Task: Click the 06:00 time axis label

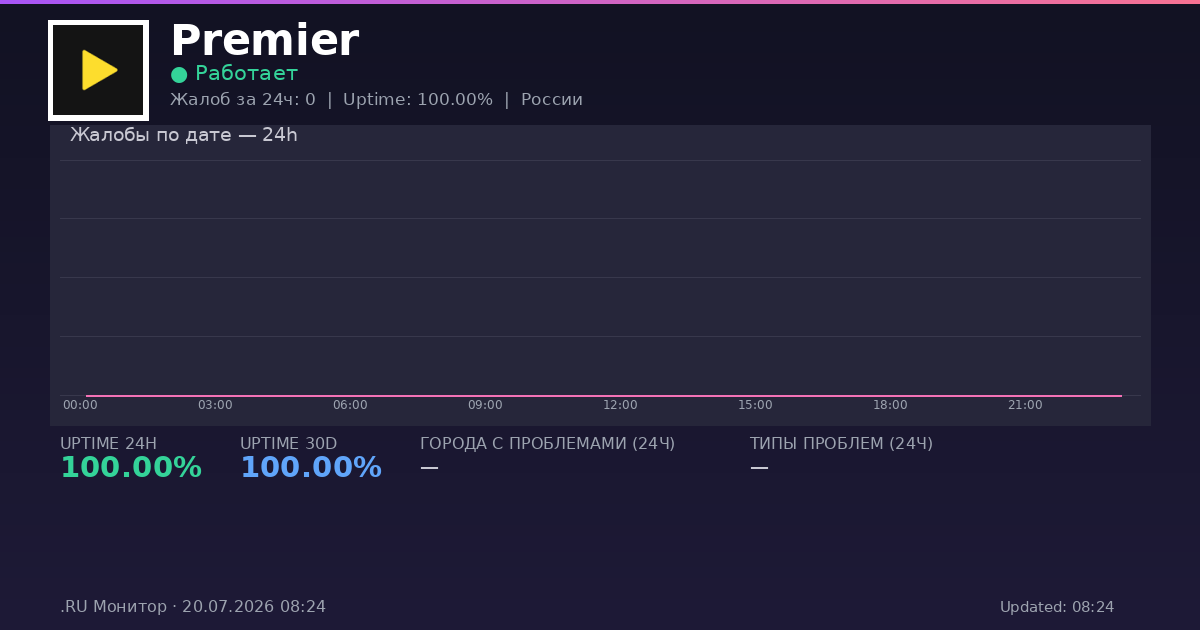Action: (350, 405)
